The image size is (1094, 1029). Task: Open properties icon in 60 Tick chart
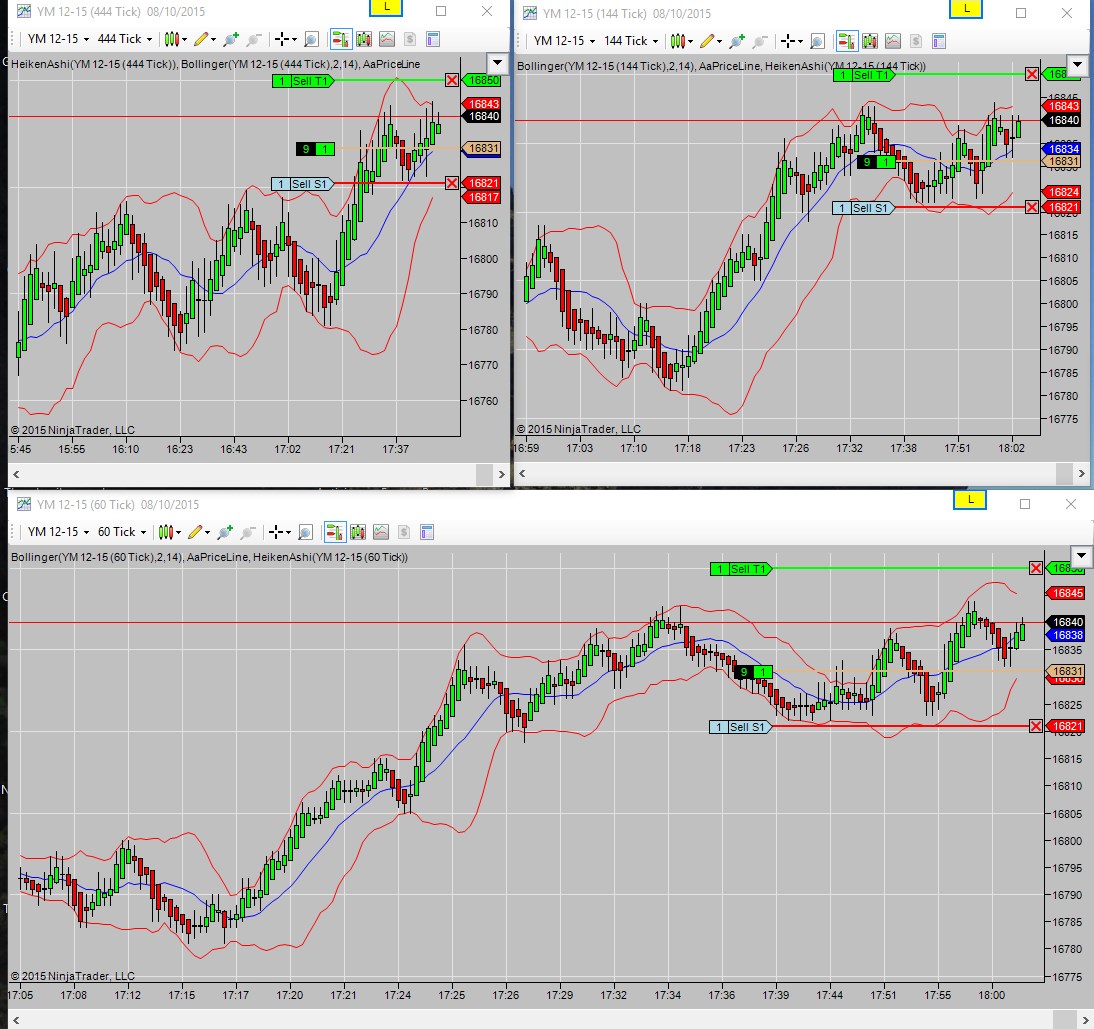tap(427, 532)
